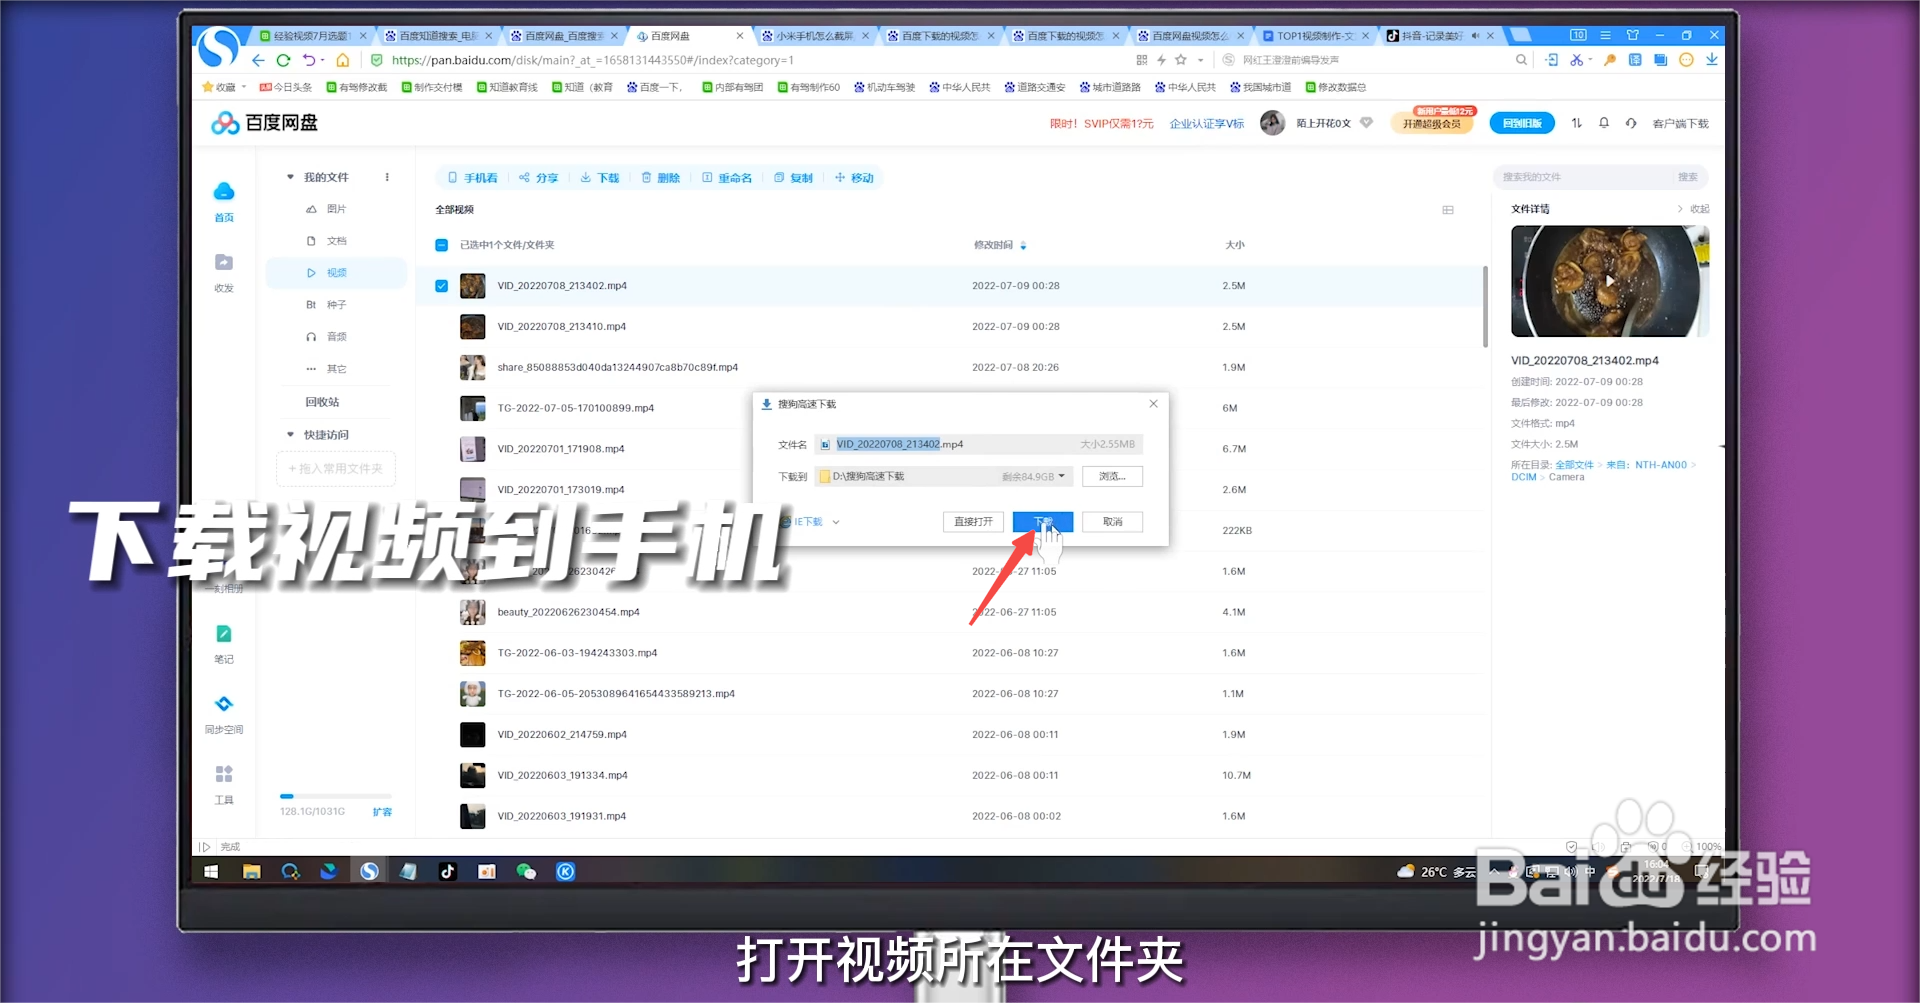Switch file list to grid view icon
Viewport: 1920px width, 1003px height.
coord(1448,210)
